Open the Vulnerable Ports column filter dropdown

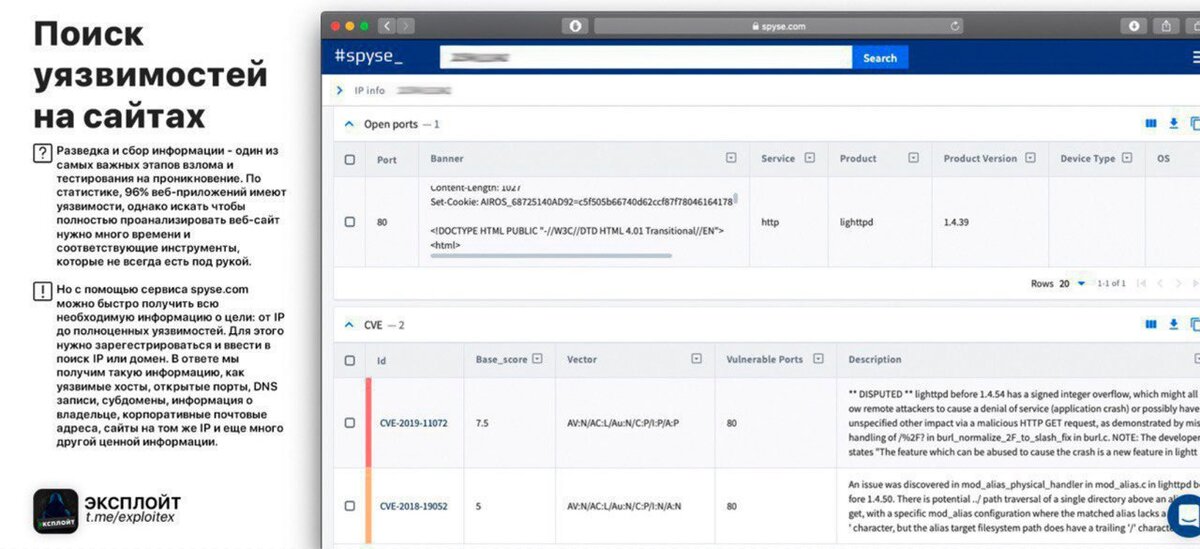818,359
